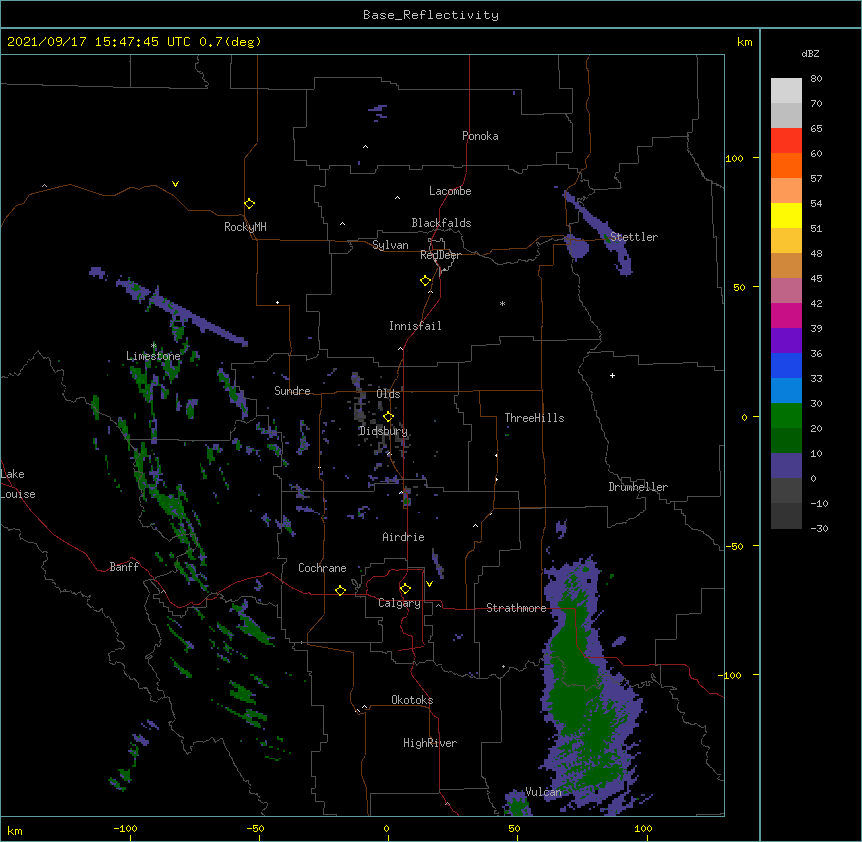Click the yellow diamond marker beside Olds

(x=388, y=417)
